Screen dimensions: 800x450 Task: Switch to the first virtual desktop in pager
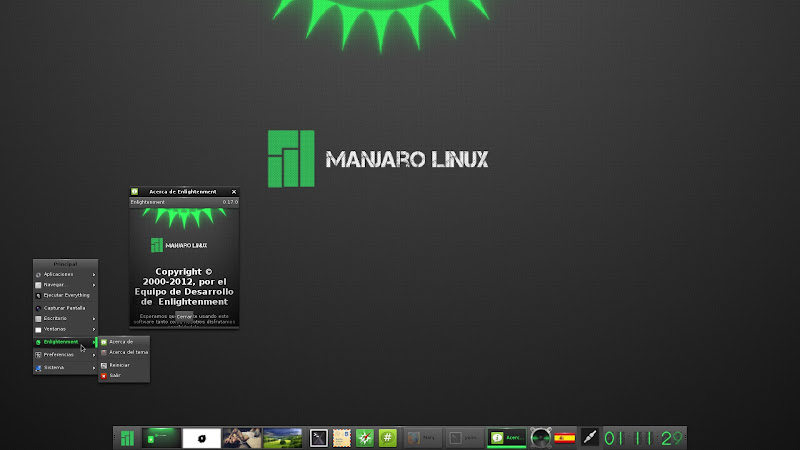tap(161, 438)
